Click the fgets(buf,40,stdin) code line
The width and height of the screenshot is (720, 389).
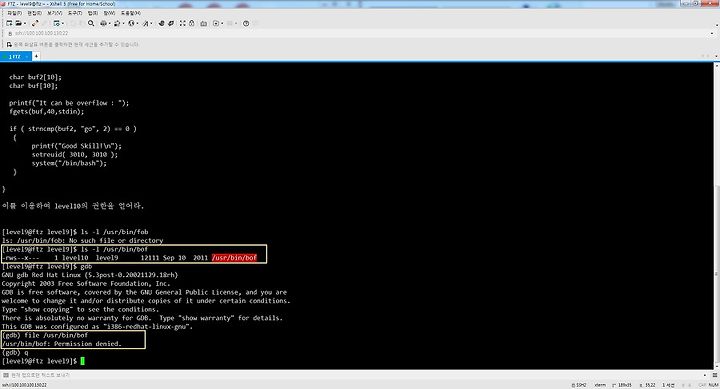(x=46, y=111)
